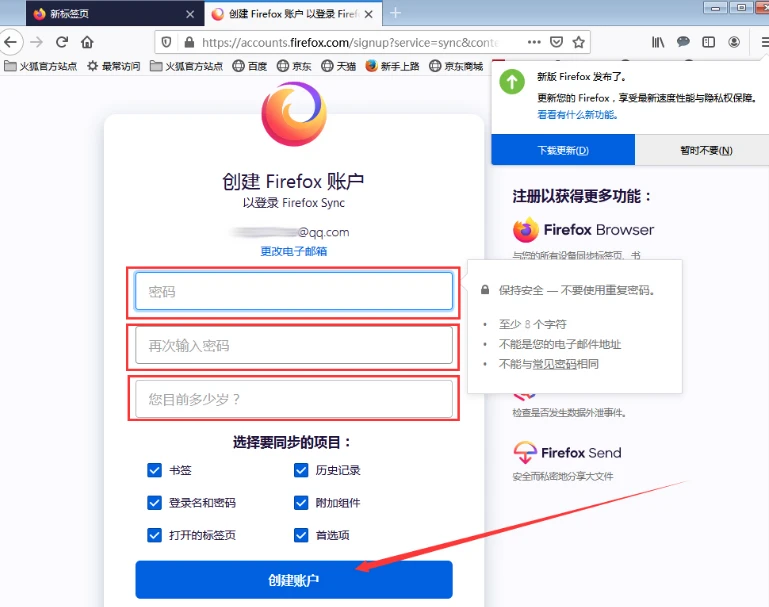Show tracking protection shield info
The image size is (769, 607).
[x=166, y=42]
